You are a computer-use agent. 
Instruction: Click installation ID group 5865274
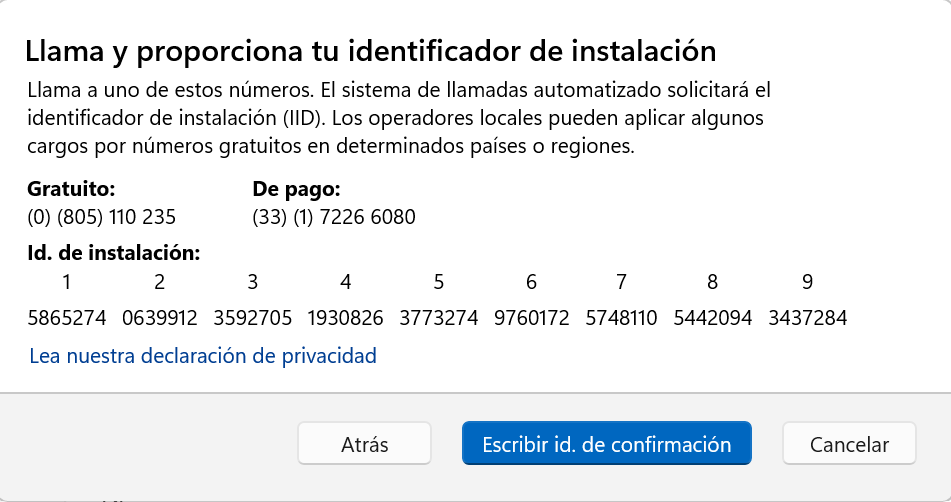click(x=67, y=318)
